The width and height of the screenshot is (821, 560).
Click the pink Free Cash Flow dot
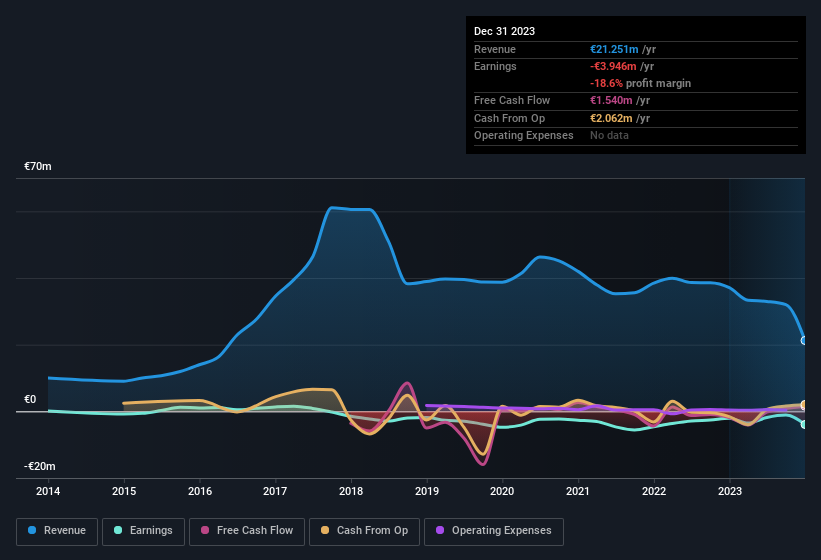(204, 531)
